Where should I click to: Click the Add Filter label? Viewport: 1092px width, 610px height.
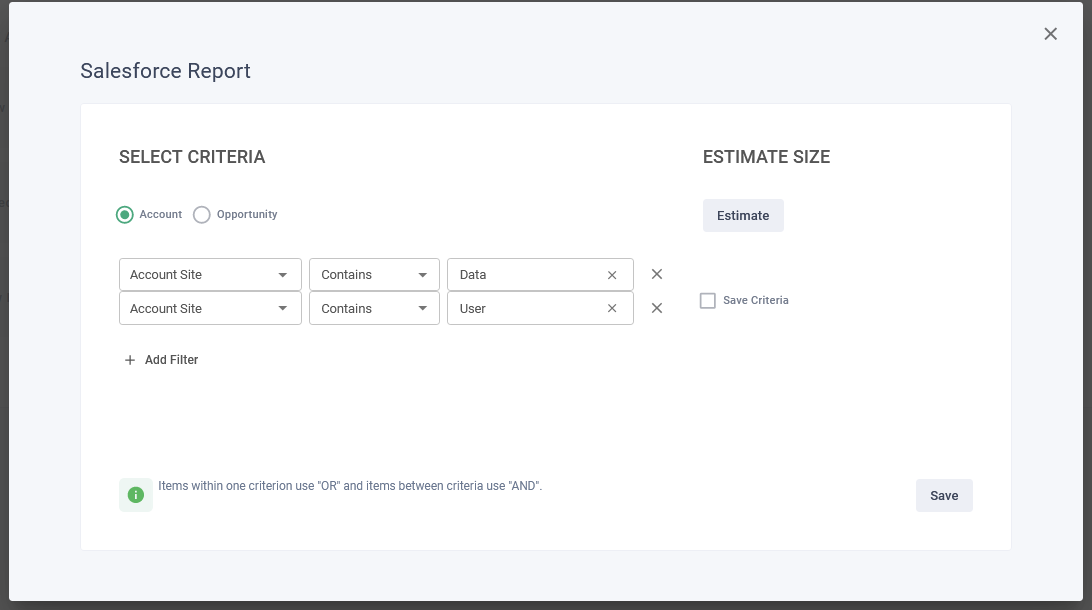[172, 359]
